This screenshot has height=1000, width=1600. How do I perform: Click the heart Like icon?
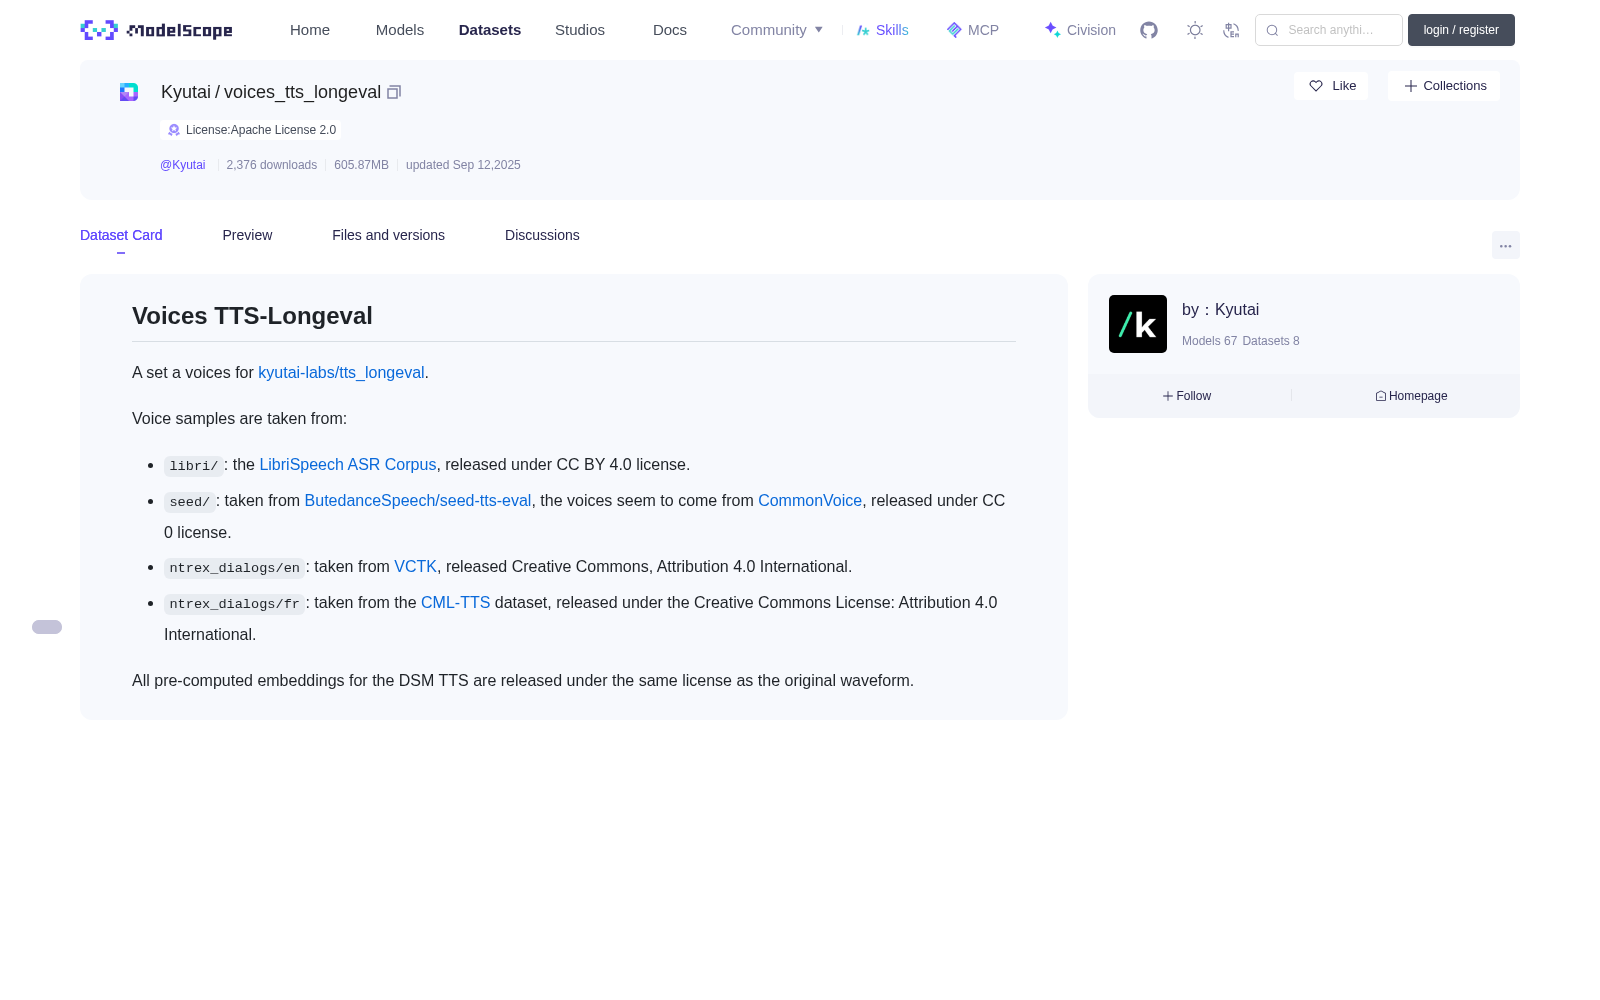pos(1316,86)
